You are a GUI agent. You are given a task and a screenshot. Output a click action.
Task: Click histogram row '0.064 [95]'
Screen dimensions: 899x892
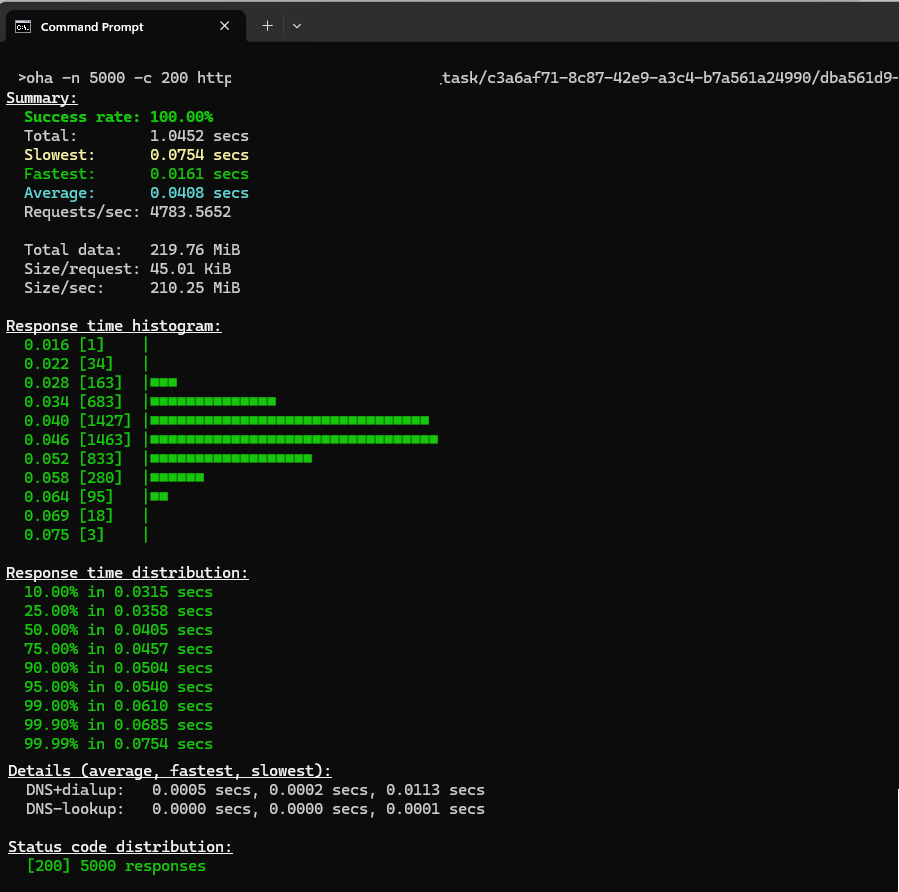pos(96,496)
